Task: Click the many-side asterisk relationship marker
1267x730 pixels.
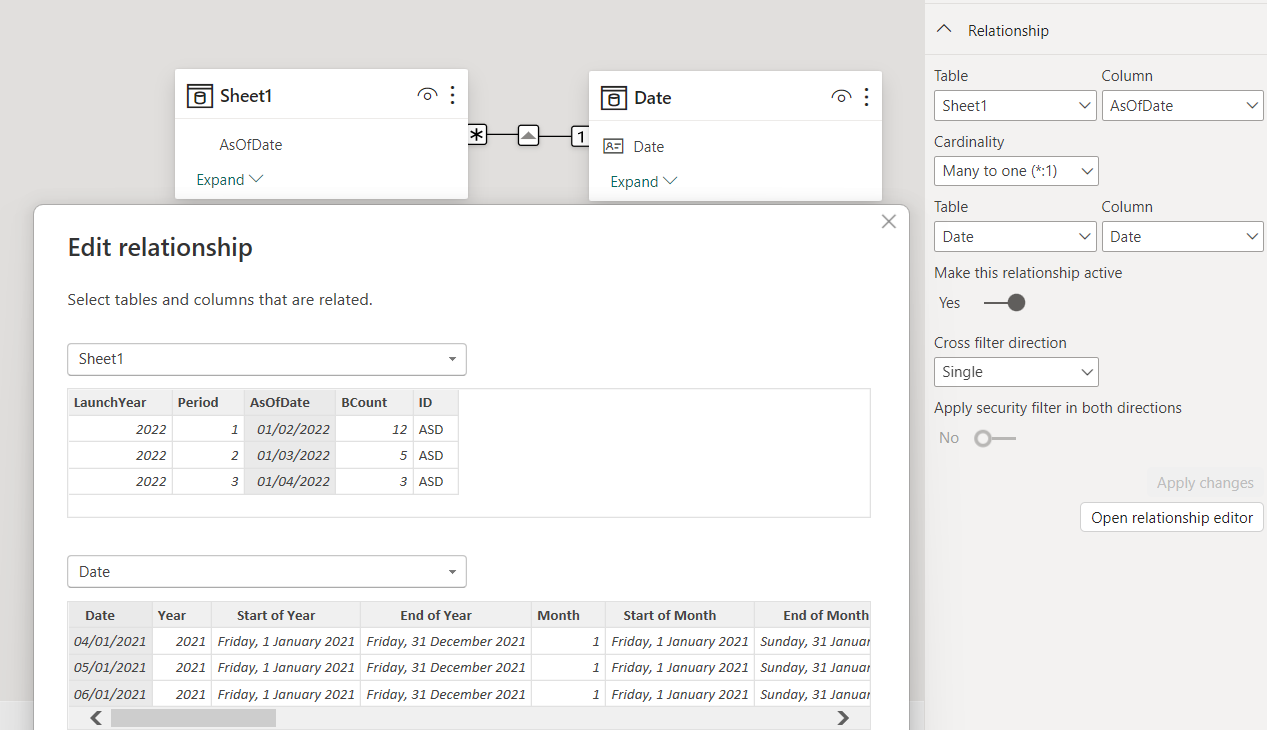Action: tap(477, 135)
